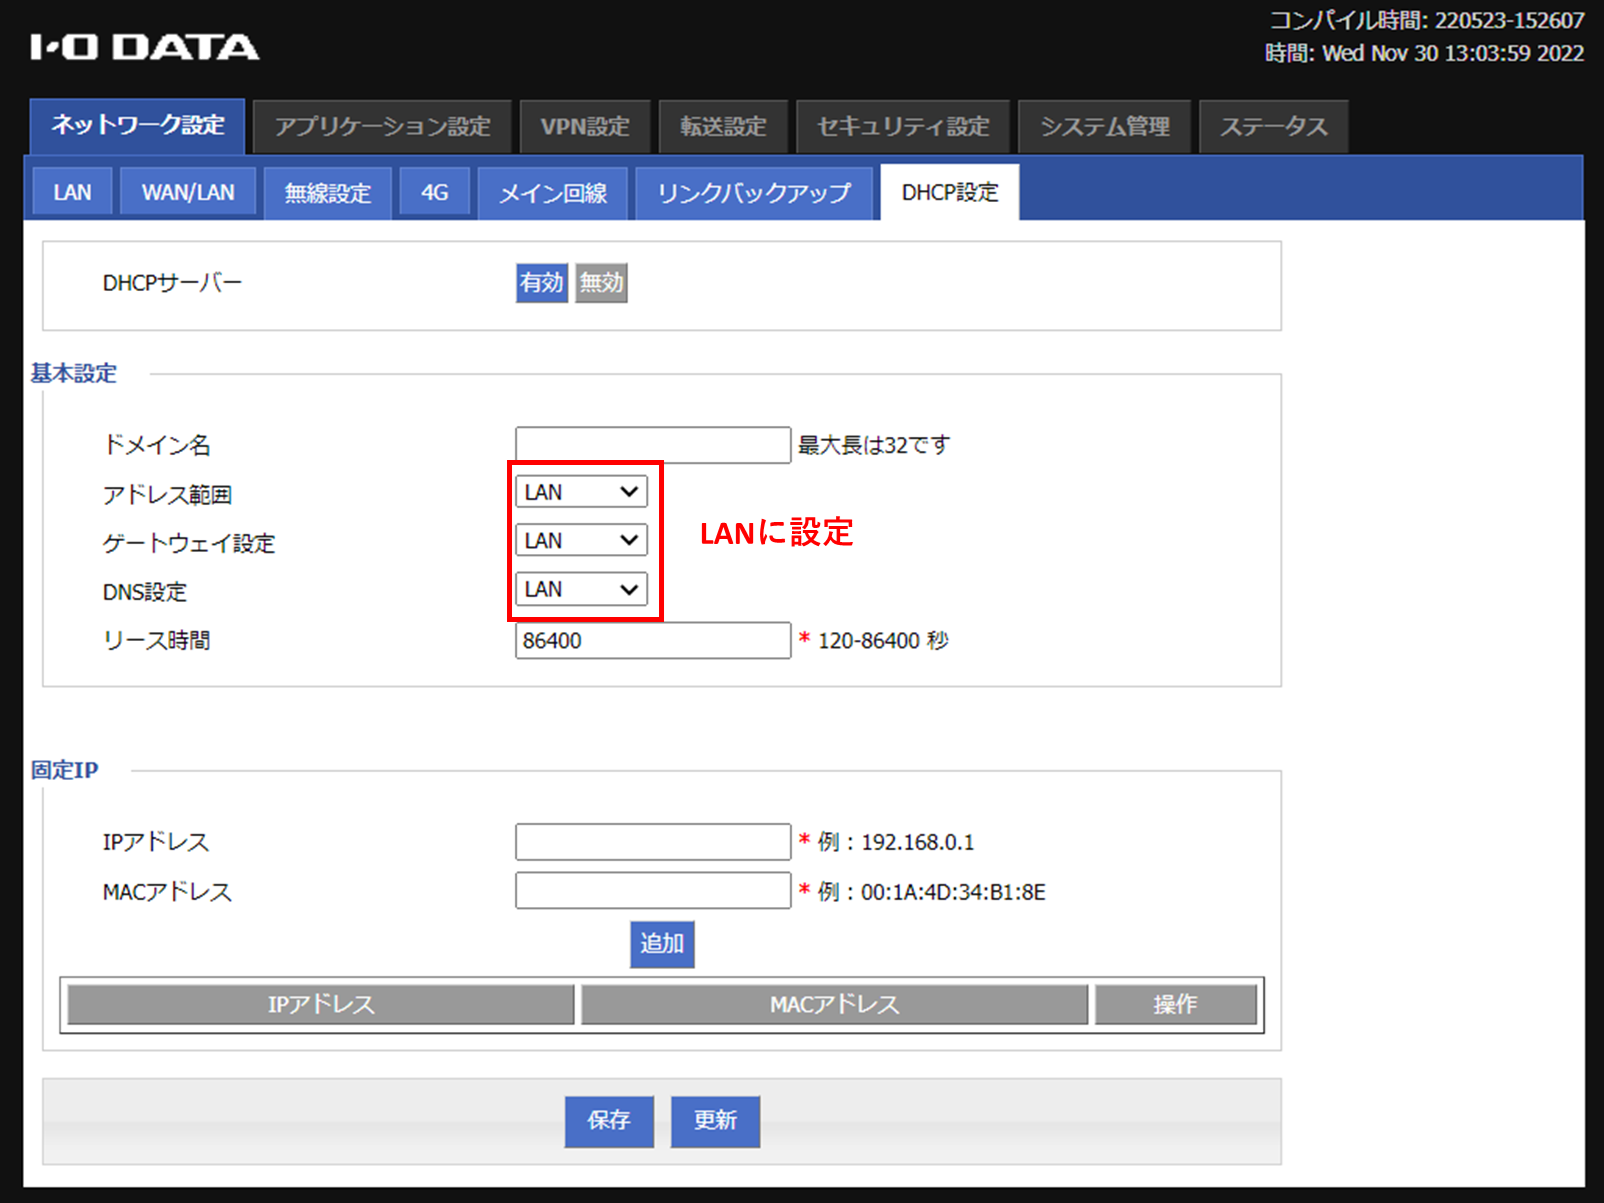Open the WAN/LAN settings tab
Viewport: 1604px width, 1203px height.
tap(187, 191)
